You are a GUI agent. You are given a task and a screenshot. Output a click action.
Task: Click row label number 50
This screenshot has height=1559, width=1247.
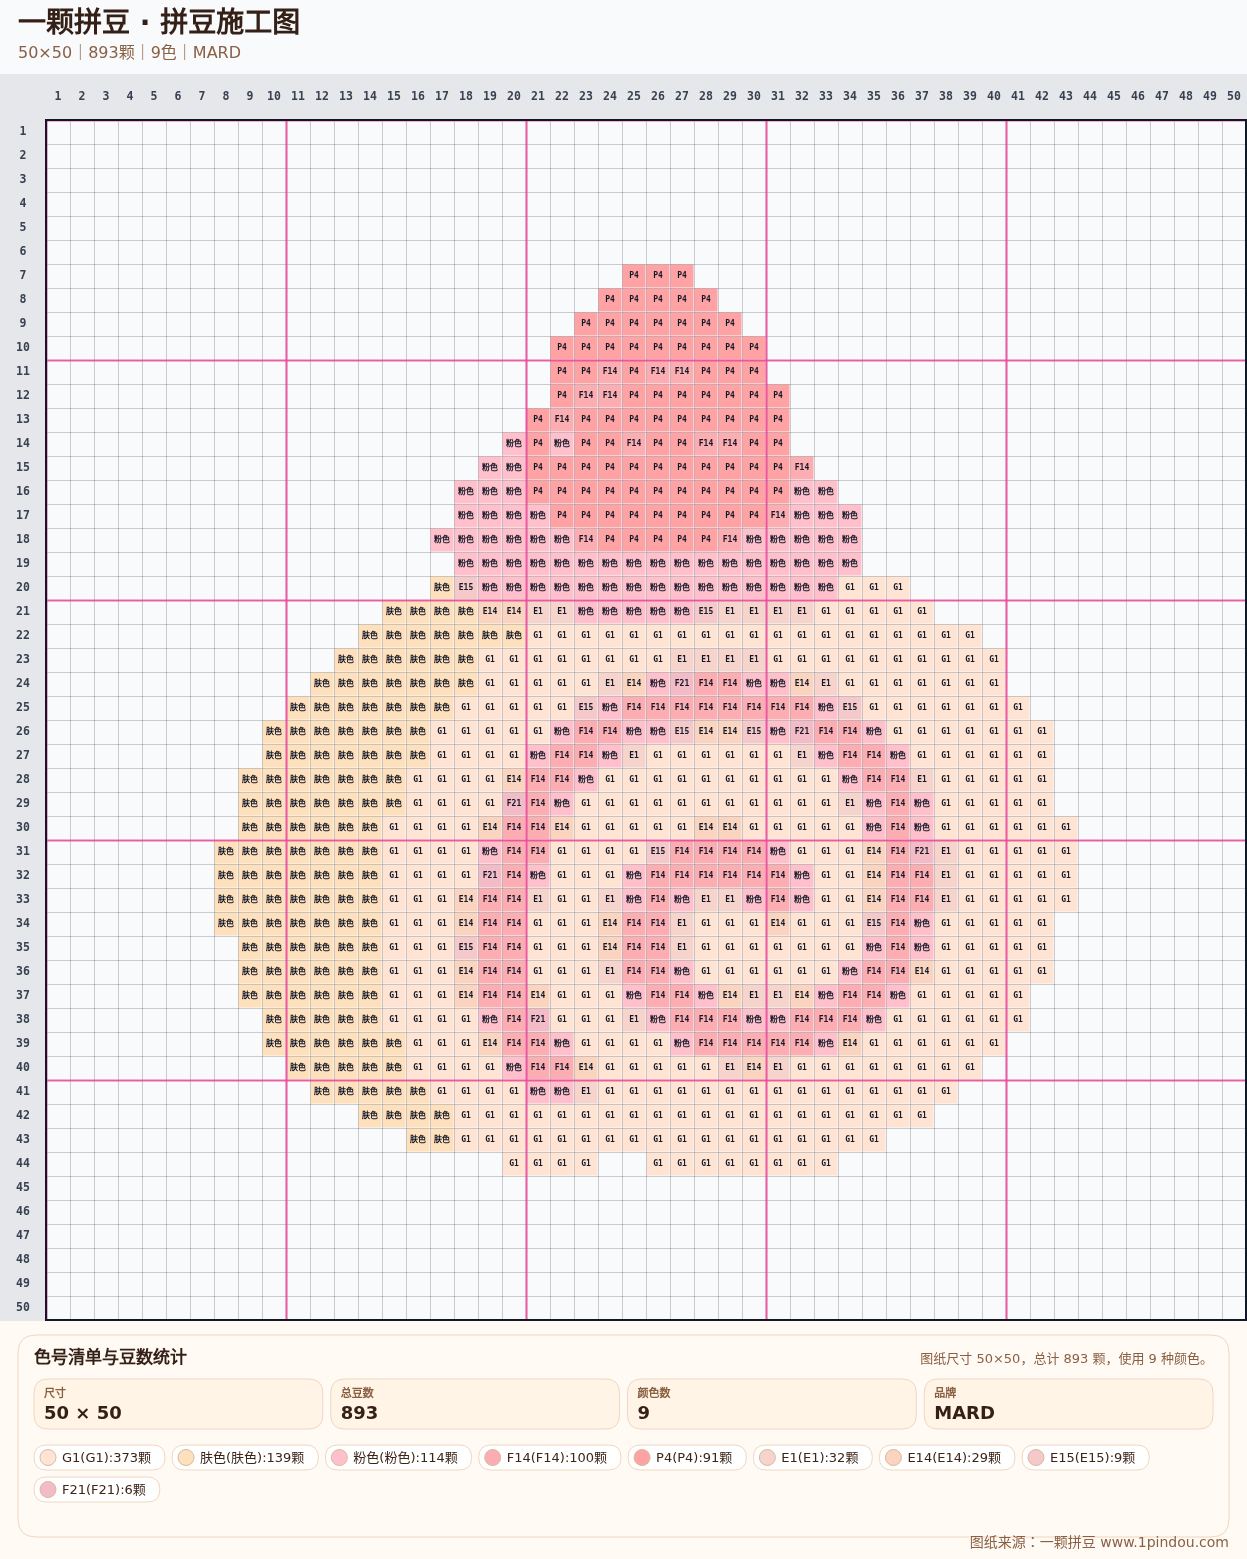[22, 1307]
